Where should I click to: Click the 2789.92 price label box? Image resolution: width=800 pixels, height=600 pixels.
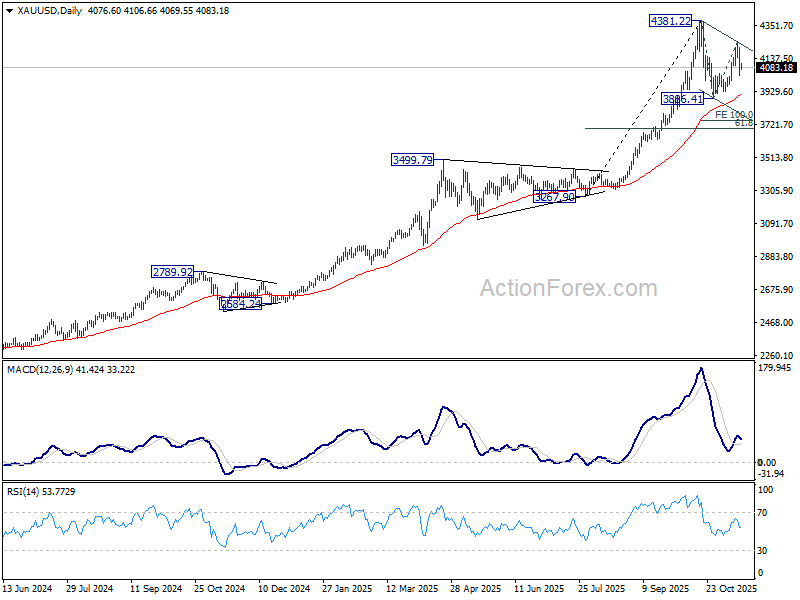(x=173, y=272)
